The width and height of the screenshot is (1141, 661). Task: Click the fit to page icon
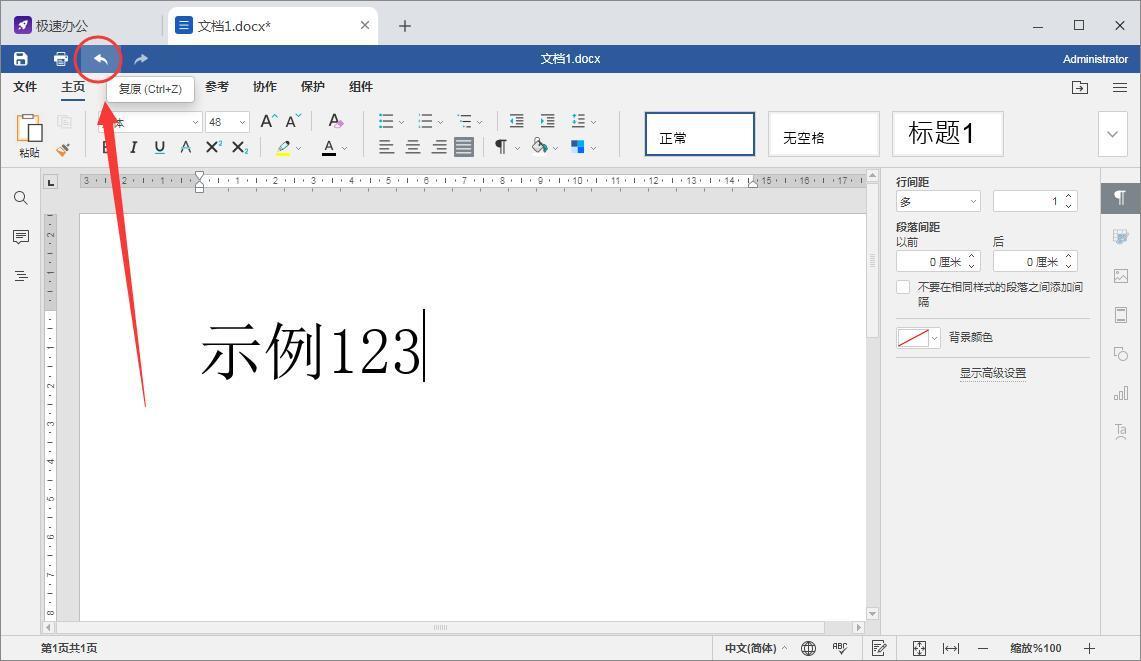(x=919, y=648)
